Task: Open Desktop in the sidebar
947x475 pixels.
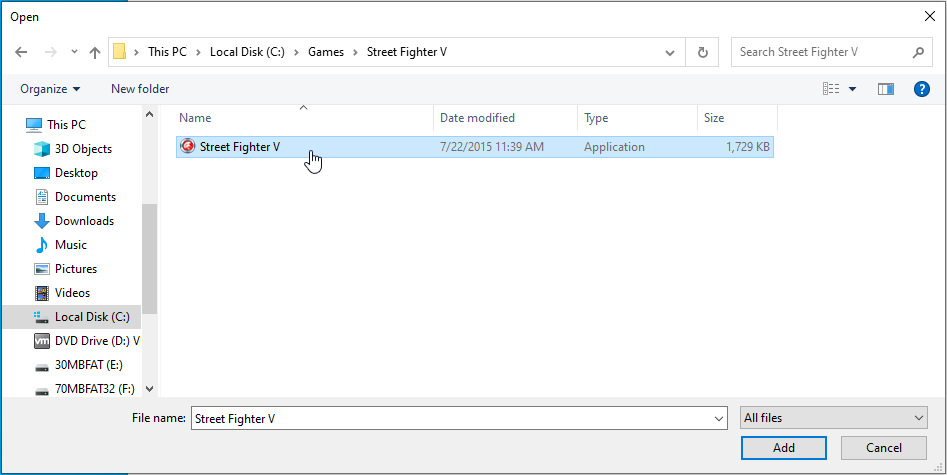Action: 76,173
